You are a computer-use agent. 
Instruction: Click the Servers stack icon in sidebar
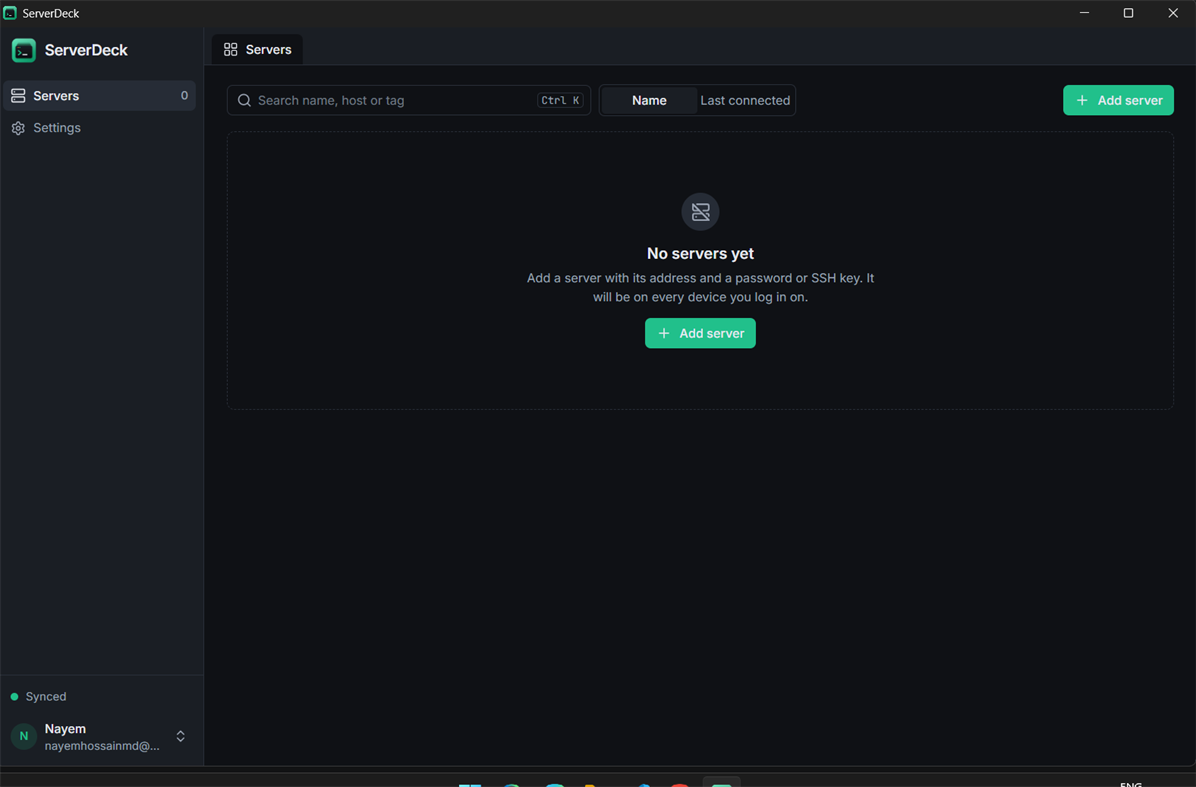[18, 95]
